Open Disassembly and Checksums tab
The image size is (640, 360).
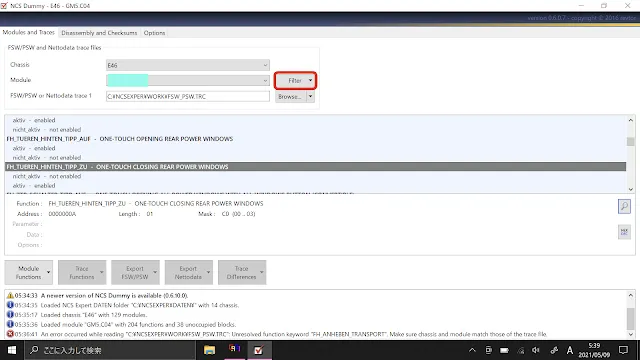99,33
